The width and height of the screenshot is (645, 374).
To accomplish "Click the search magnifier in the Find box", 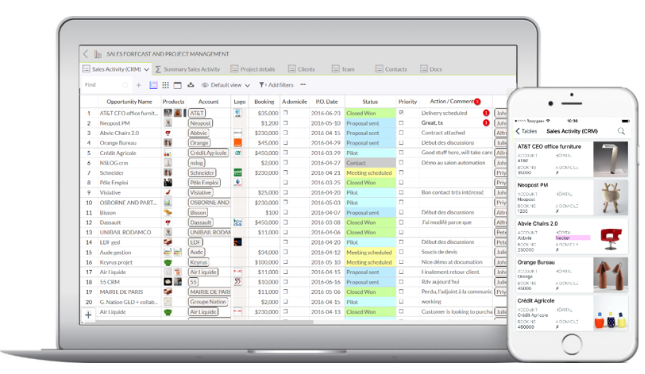I will pos(125,85).
